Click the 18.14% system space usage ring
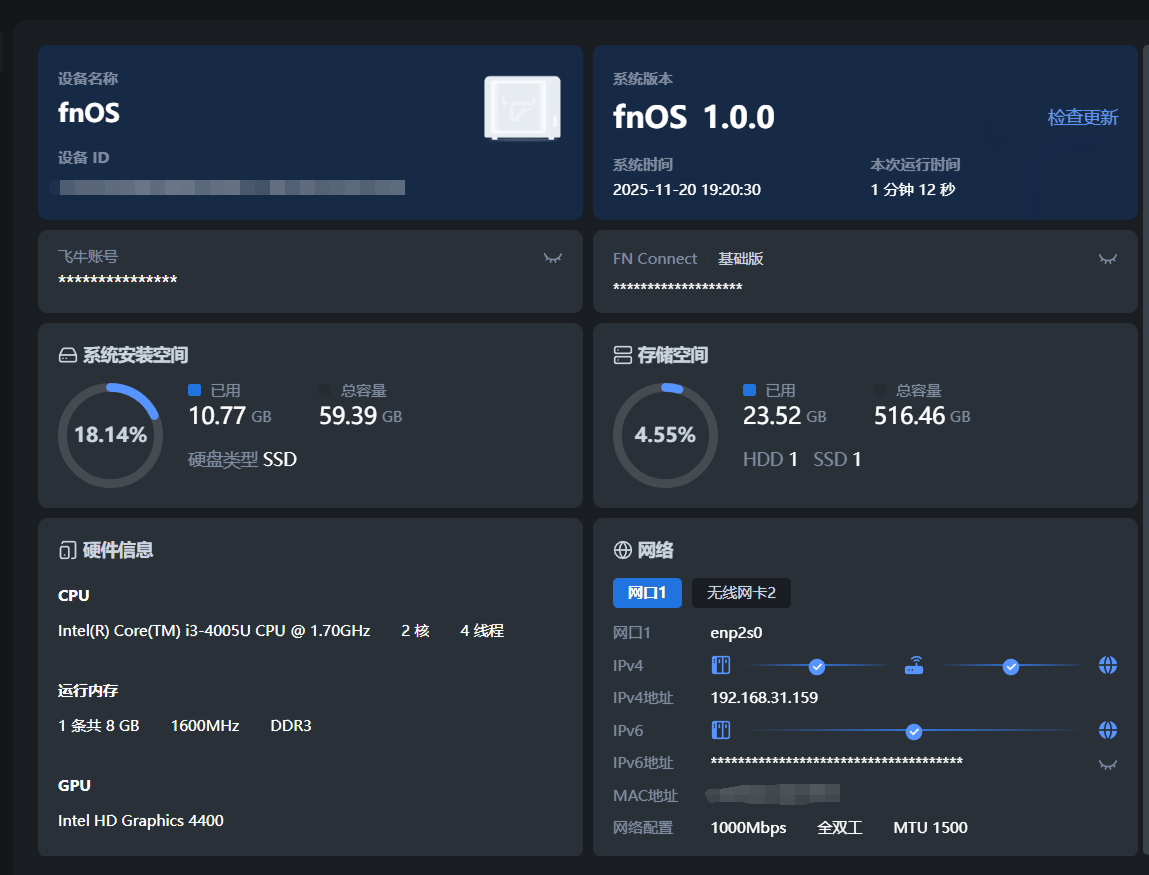 (x=110, y=435)
